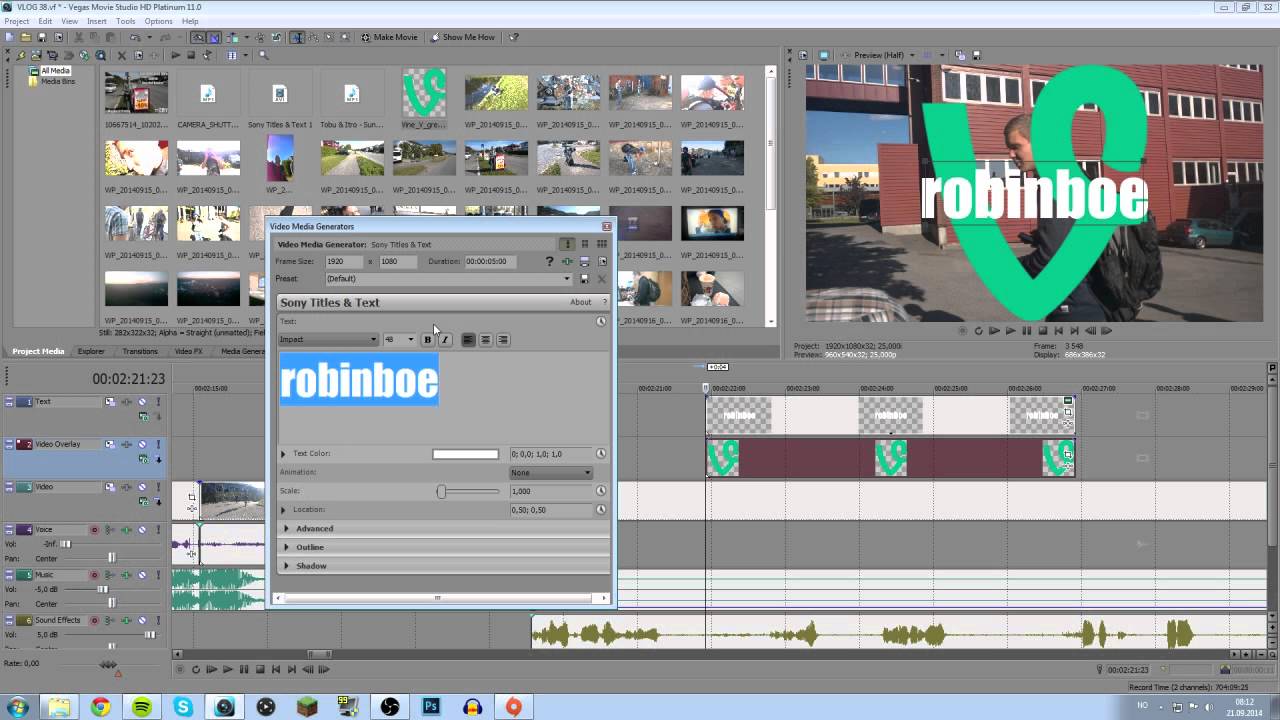The image size is (1280, 720).
Task: Open Track FX on the Voice track
Action: pyautogui.click(x=126, y=530)
